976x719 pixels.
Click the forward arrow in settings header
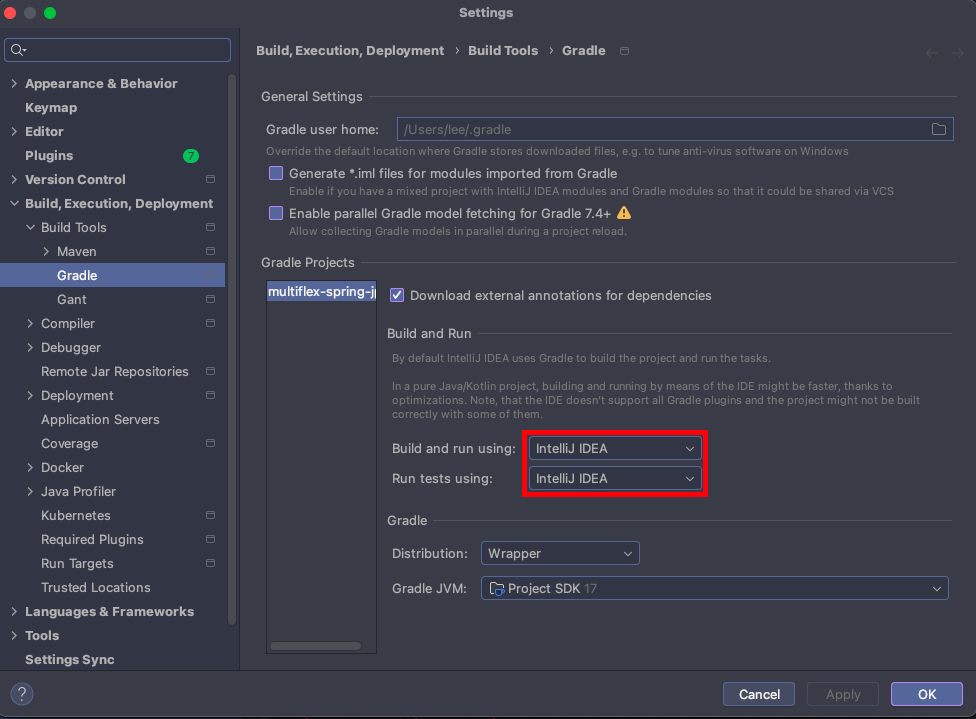(958, 54)
